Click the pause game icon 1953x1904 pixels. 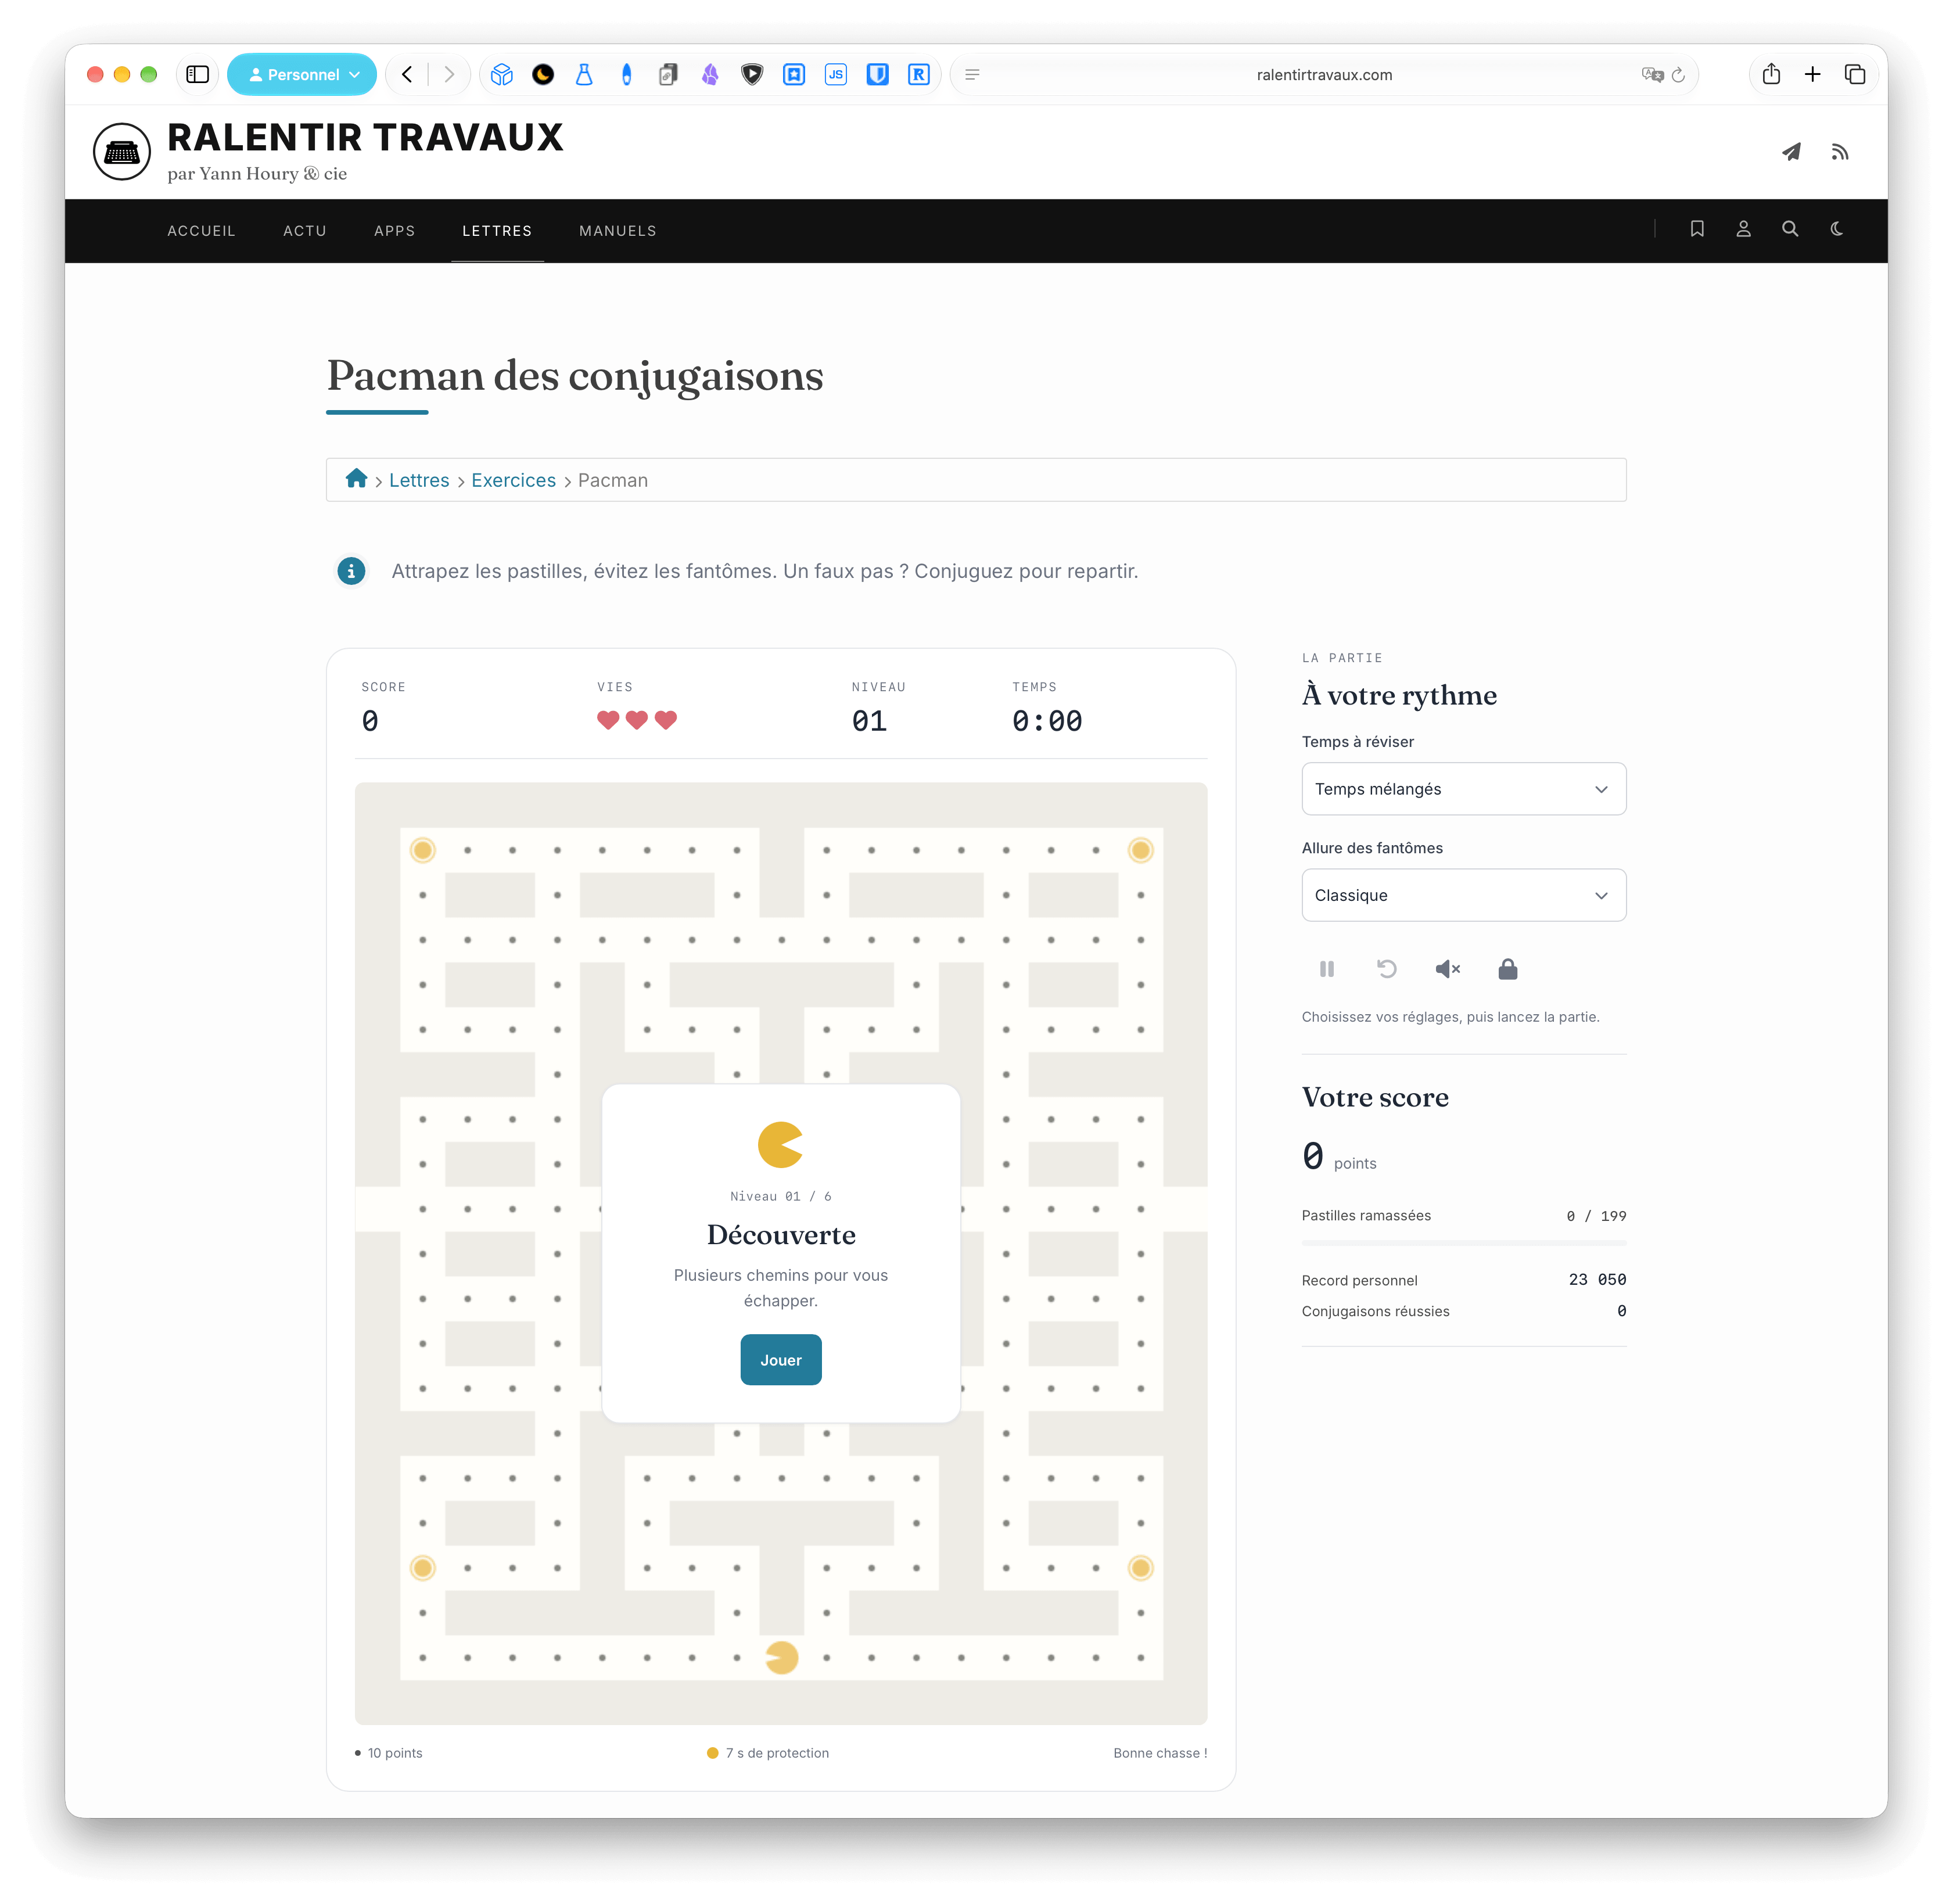(x=1326, y=968)
